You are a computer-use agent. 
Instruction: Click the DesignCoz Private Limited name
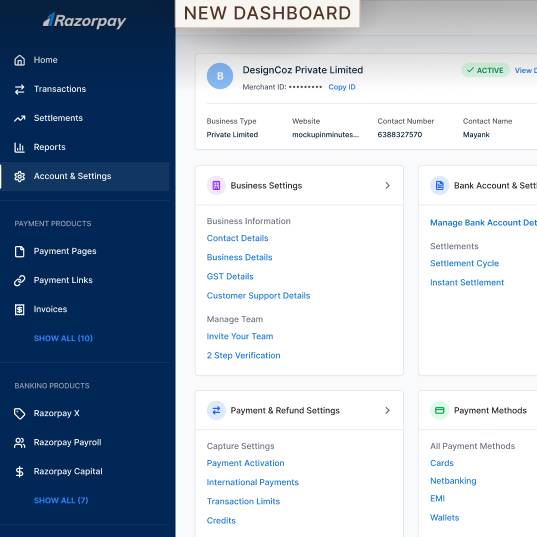pyautogui.click(x=303, y=70)
